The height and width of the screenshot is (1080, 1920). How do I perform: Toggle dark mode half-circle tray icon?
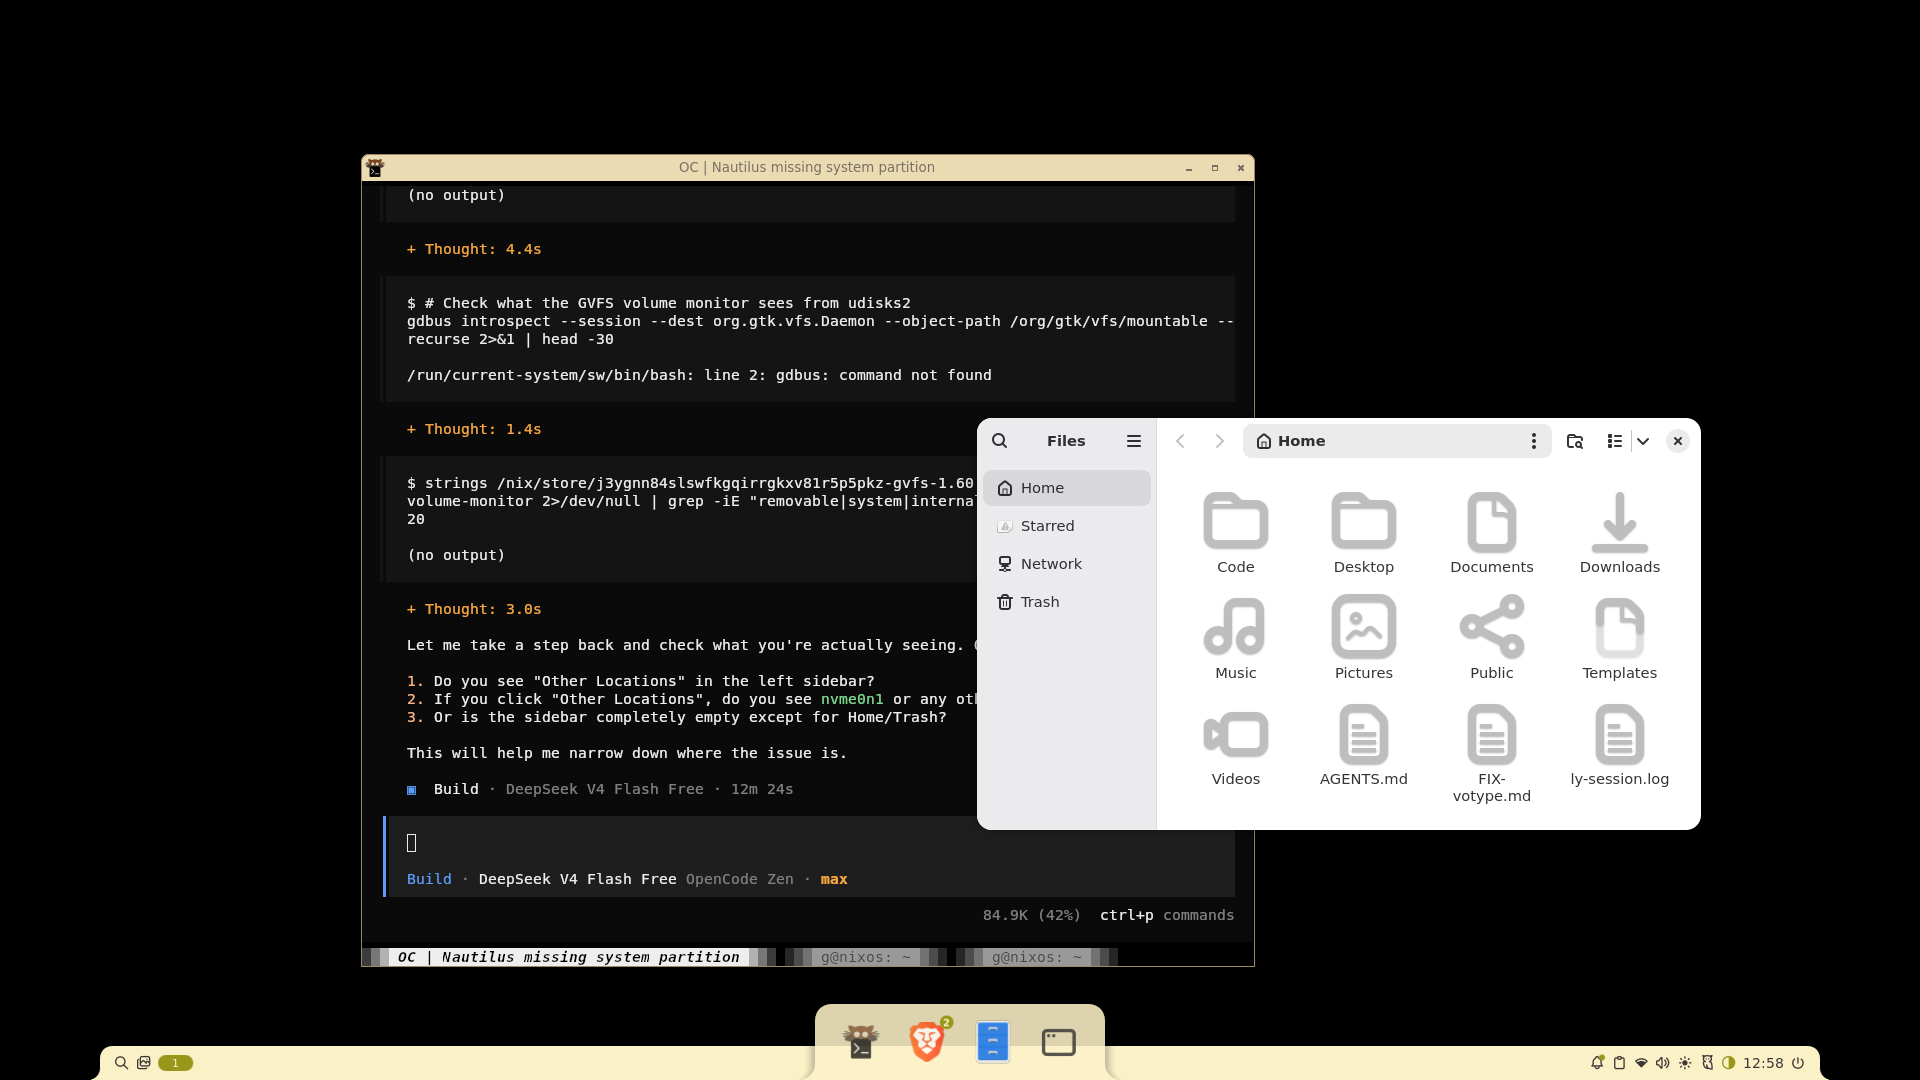point(1728,1063)
